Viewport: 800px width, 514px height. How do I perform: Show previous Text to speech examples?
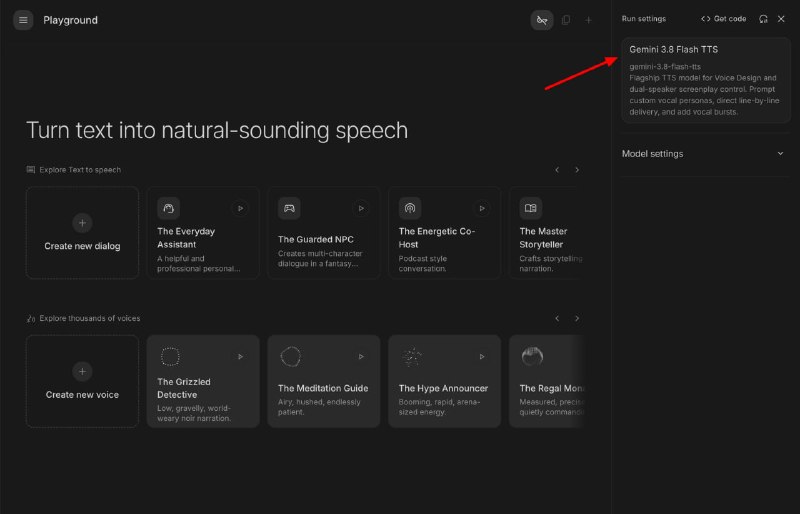(557, 170)
